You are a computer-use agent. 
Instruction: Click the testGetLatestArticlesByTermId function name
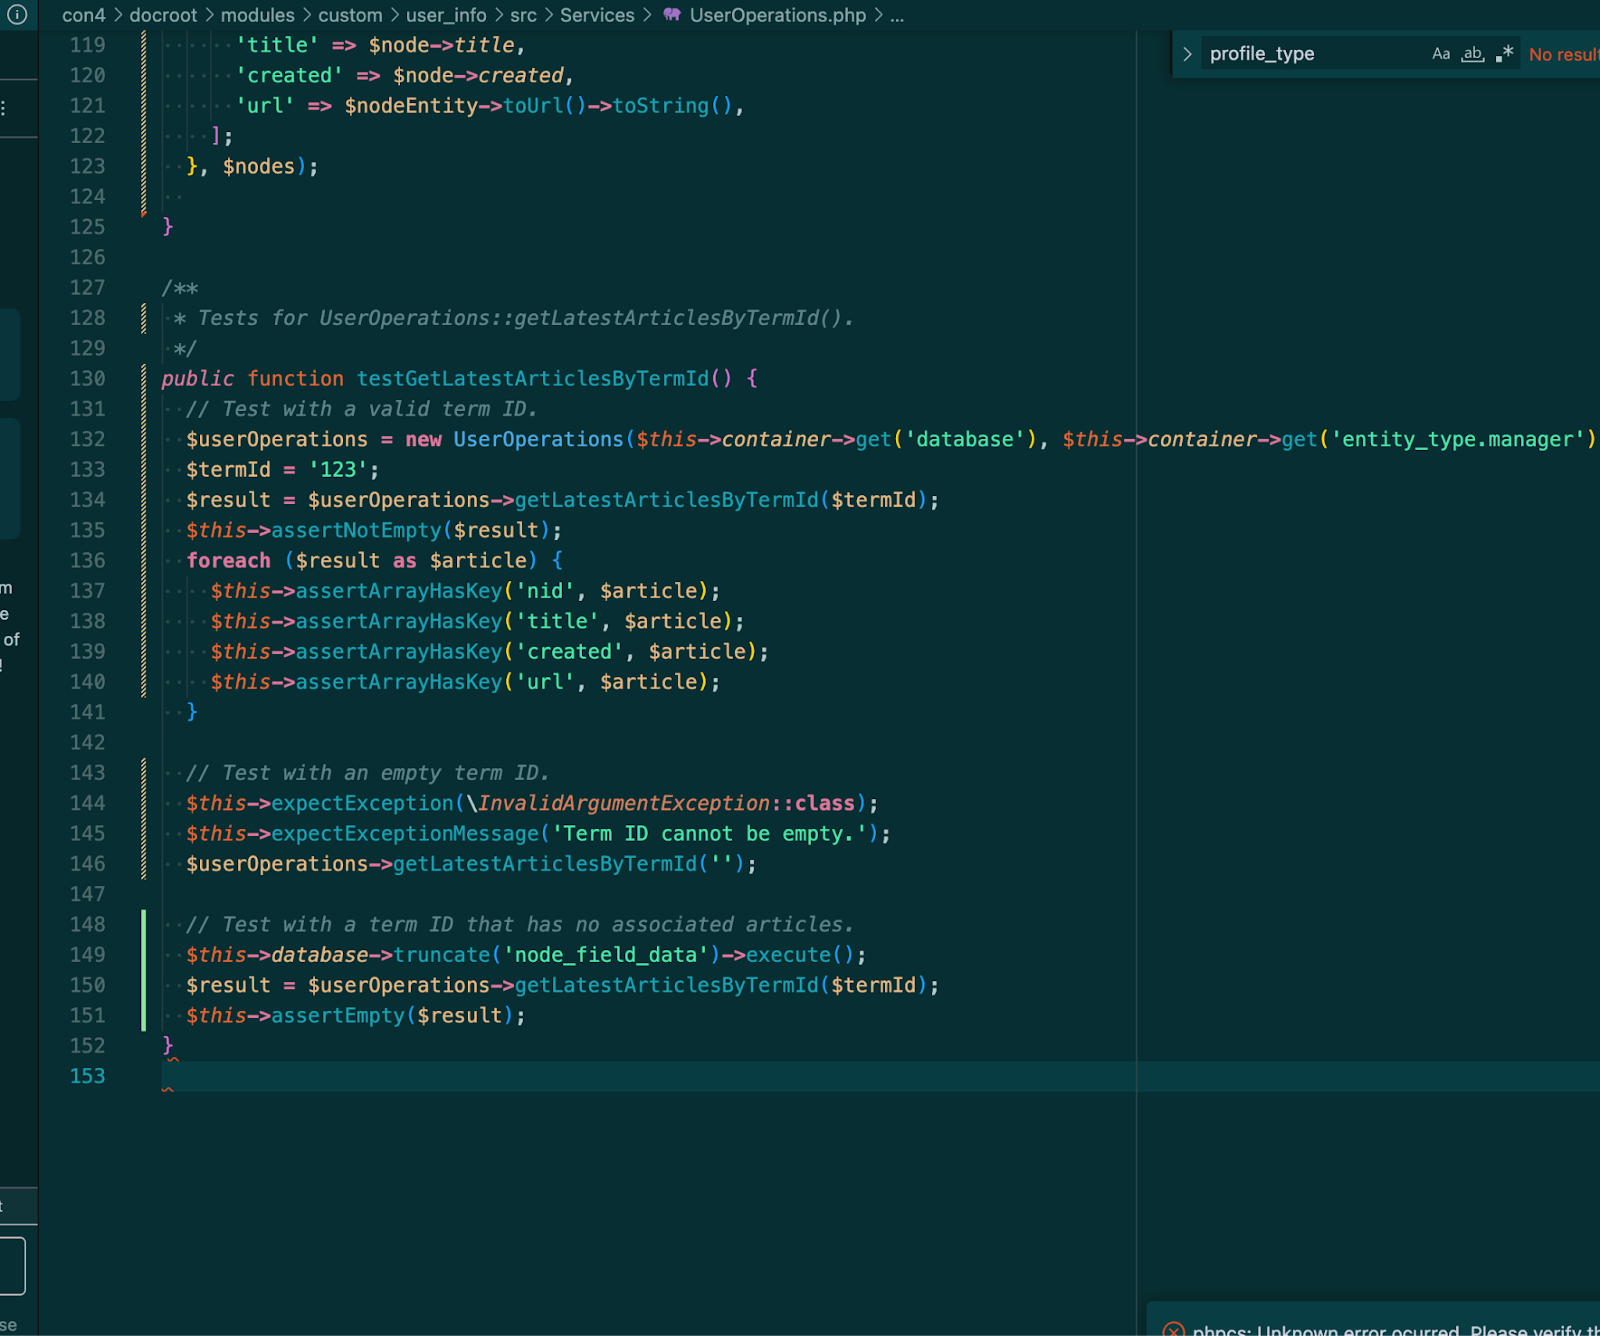(x=533, y=379)
